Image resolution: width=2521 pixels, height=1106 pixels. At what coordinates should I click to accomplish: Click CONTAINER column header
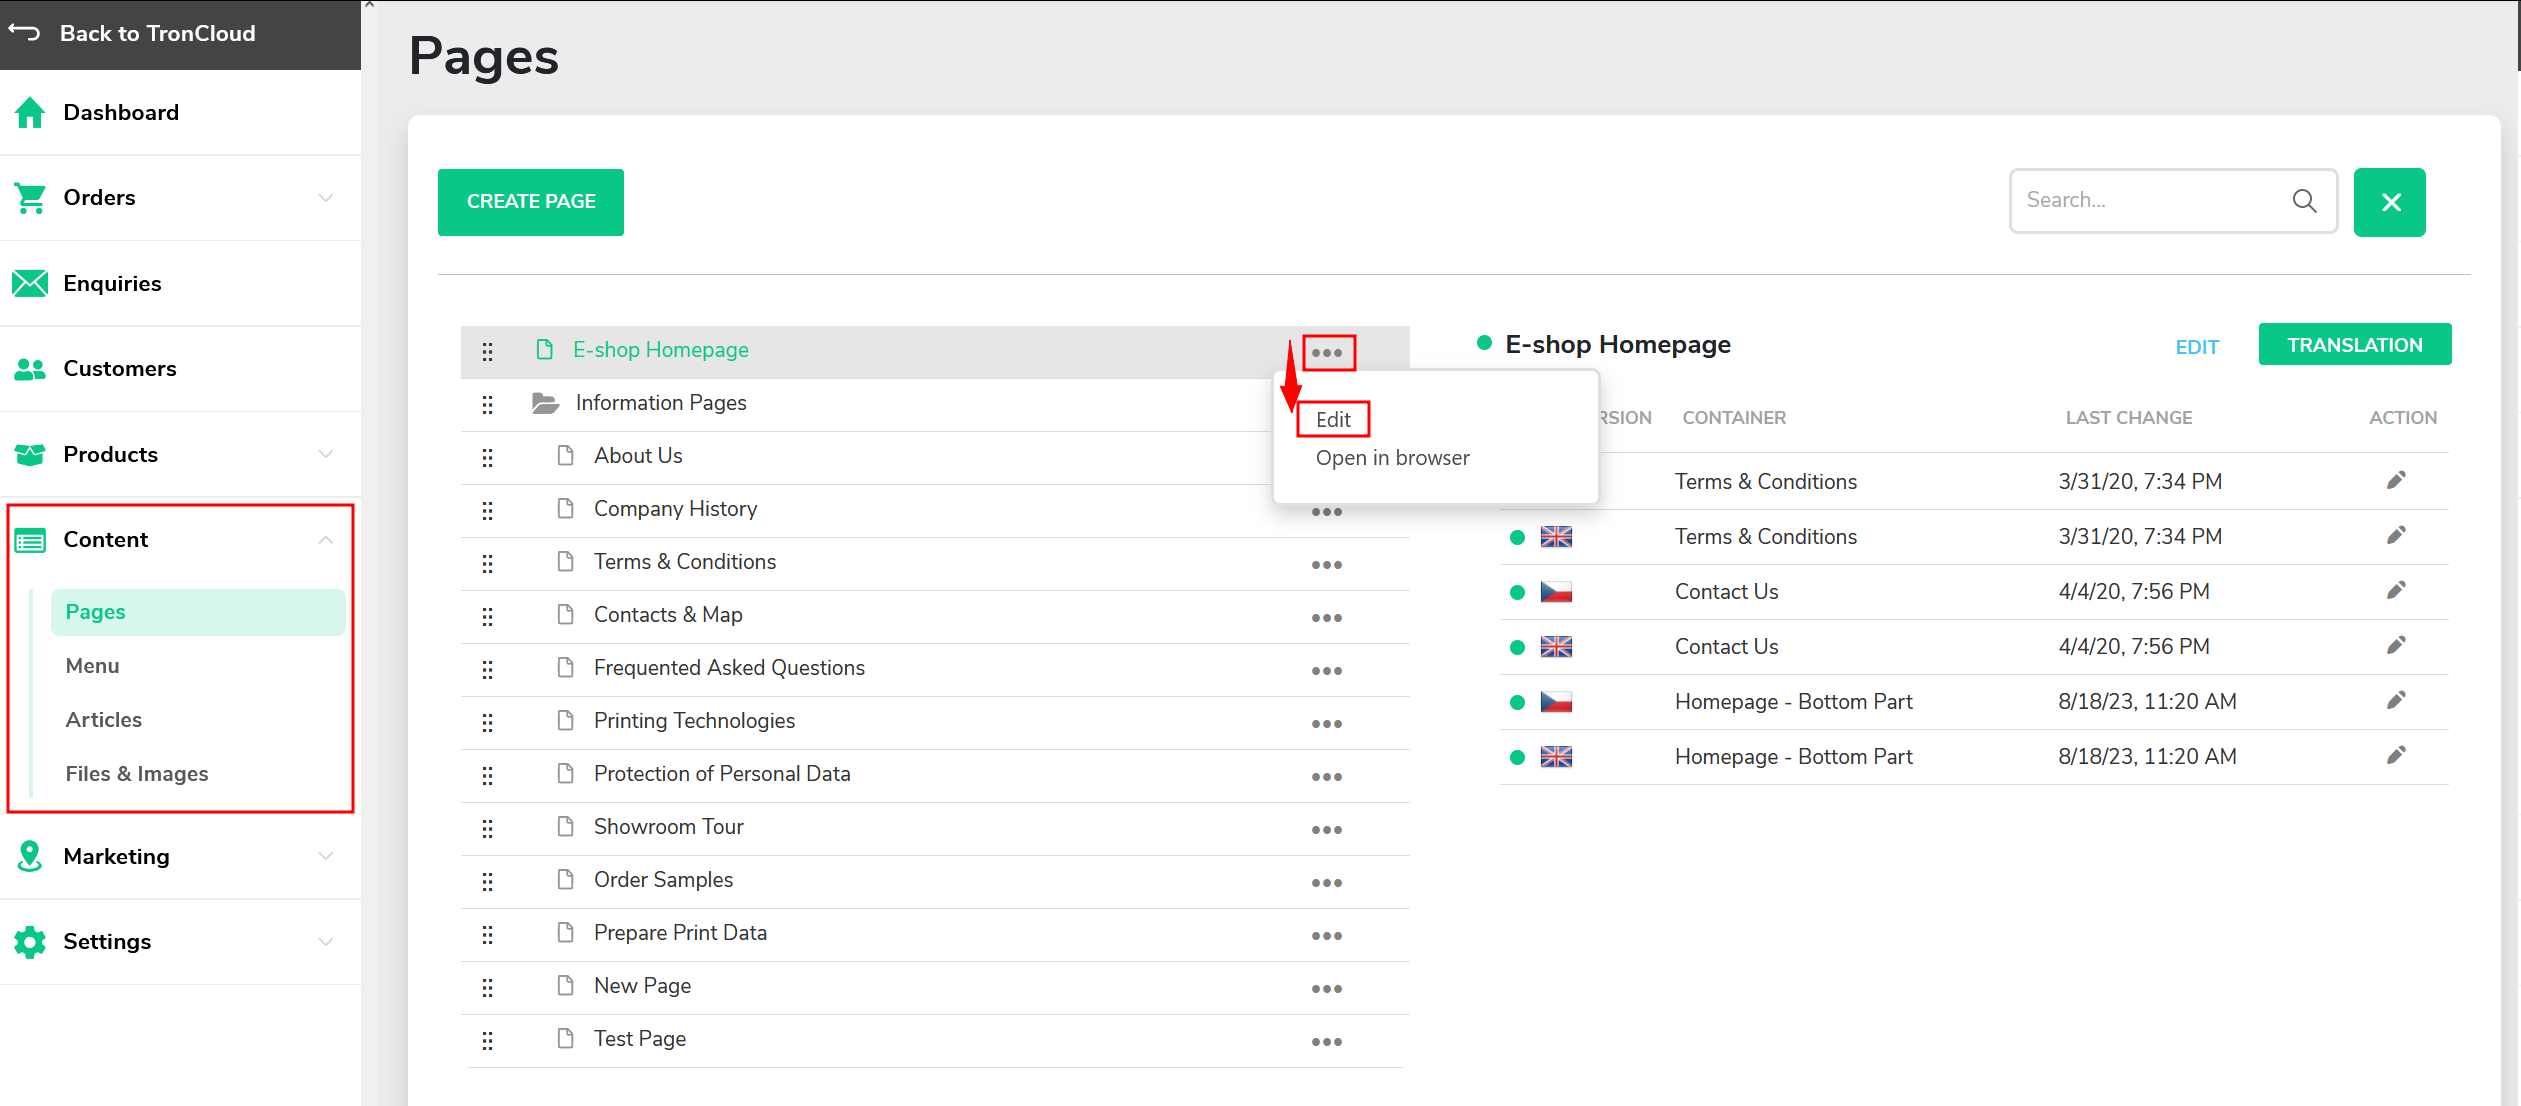point(1734,418)
